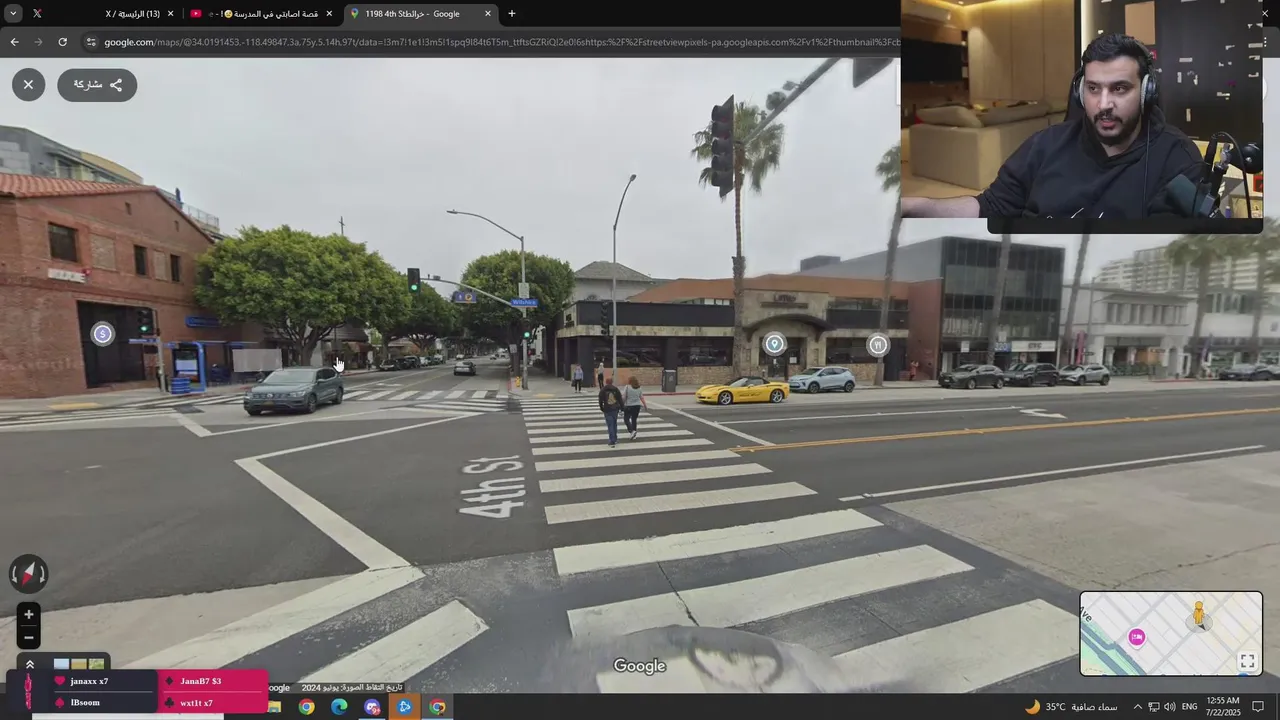
Task: Click the fork-and-knife restaurant marker
Action: (877, 345)
